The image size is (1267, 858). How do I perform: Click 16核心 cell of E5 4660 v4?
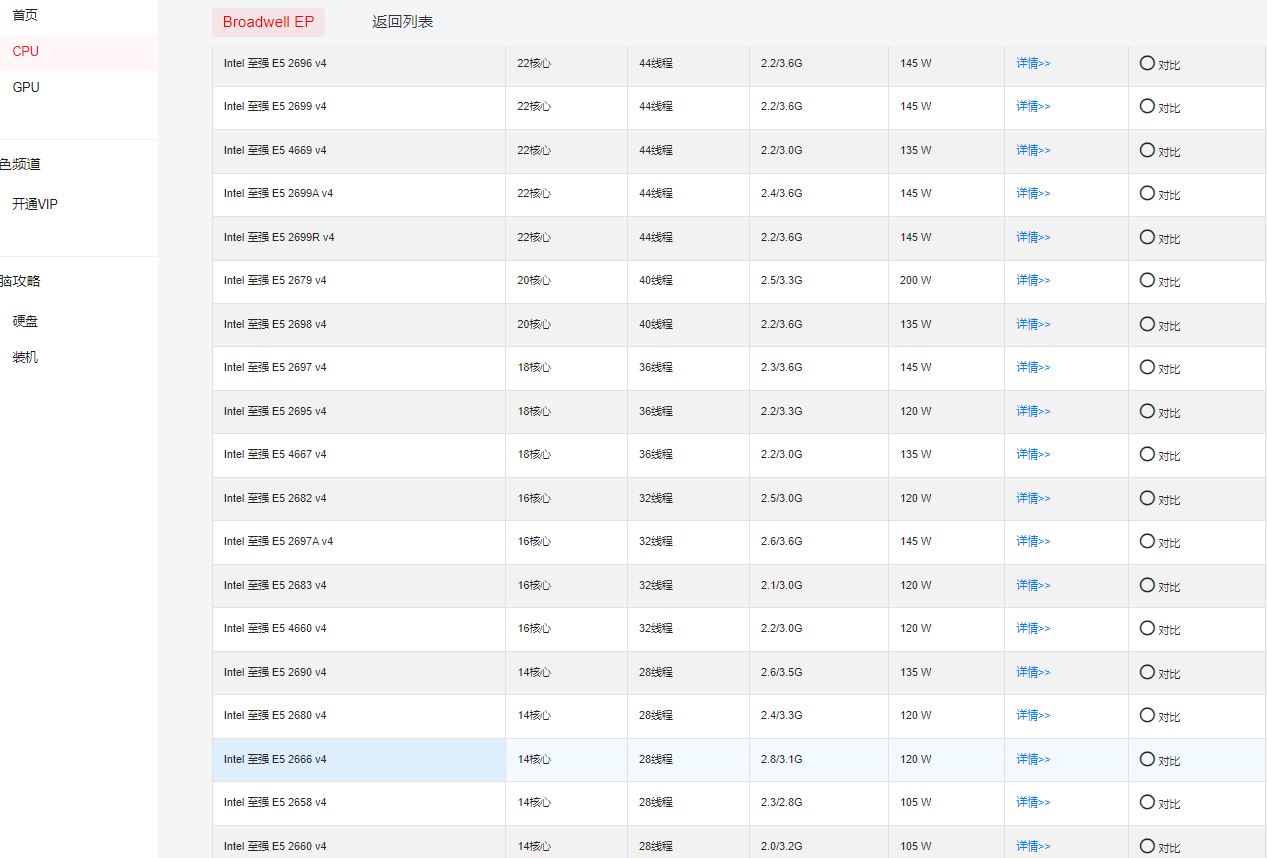[x=534, y=628]
